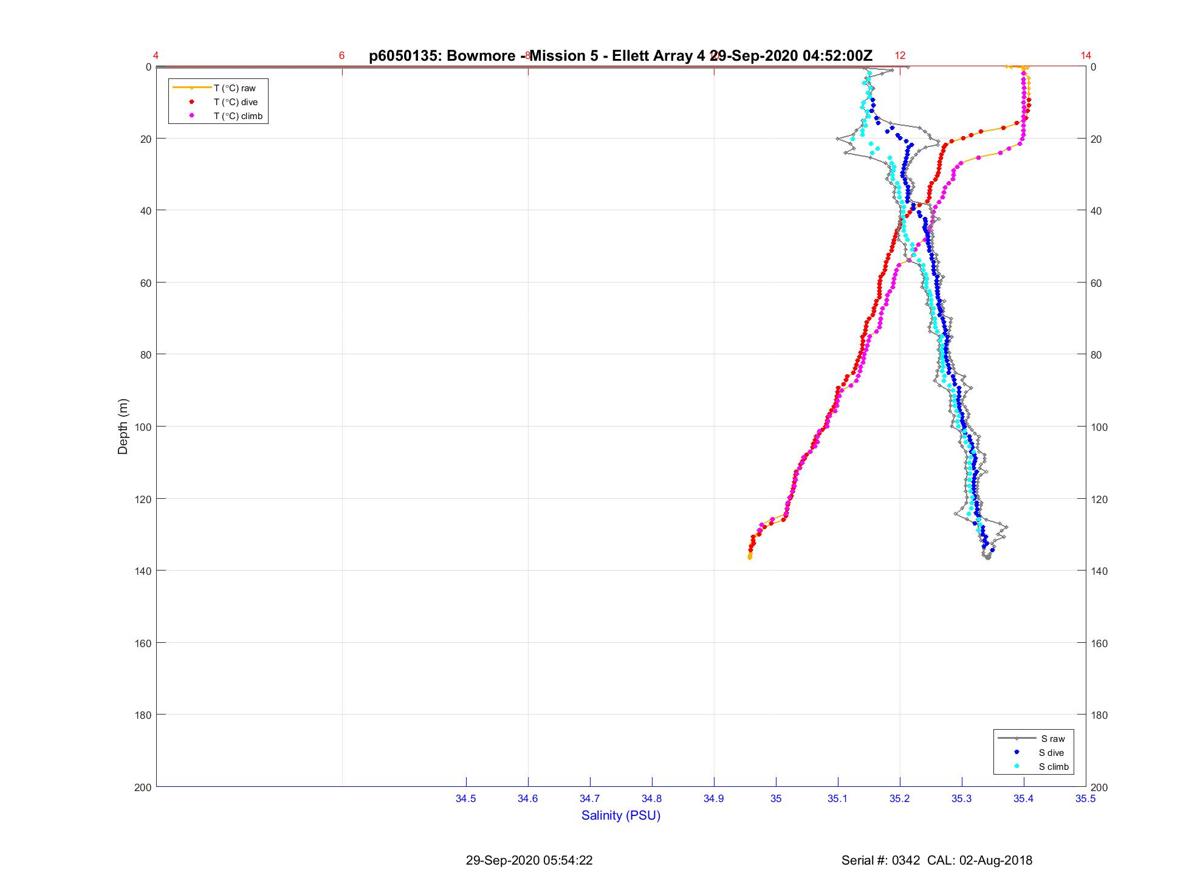Click salinity tick label 34.7
The height and width of the screenshot is (885, 1200).
[590, 798]
